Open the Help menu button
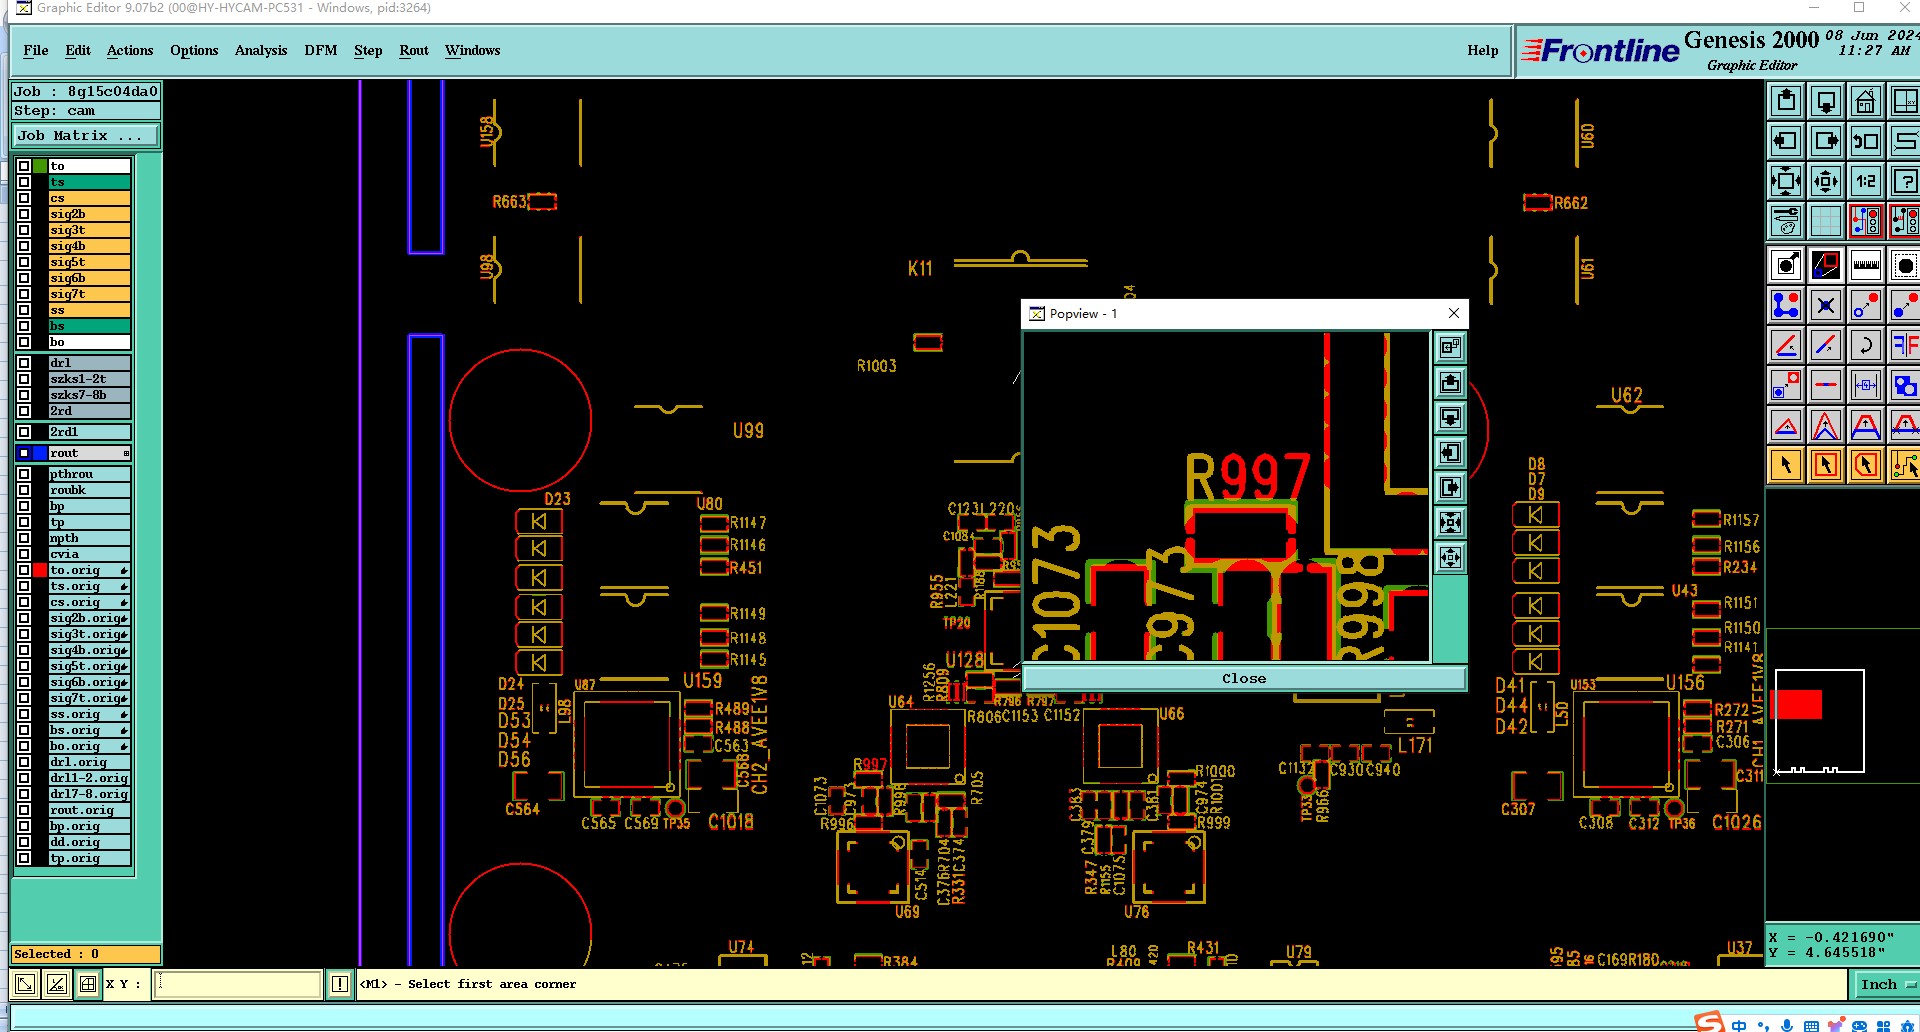This screenshot has width=1920, height=1032. tap(1483, 50)
